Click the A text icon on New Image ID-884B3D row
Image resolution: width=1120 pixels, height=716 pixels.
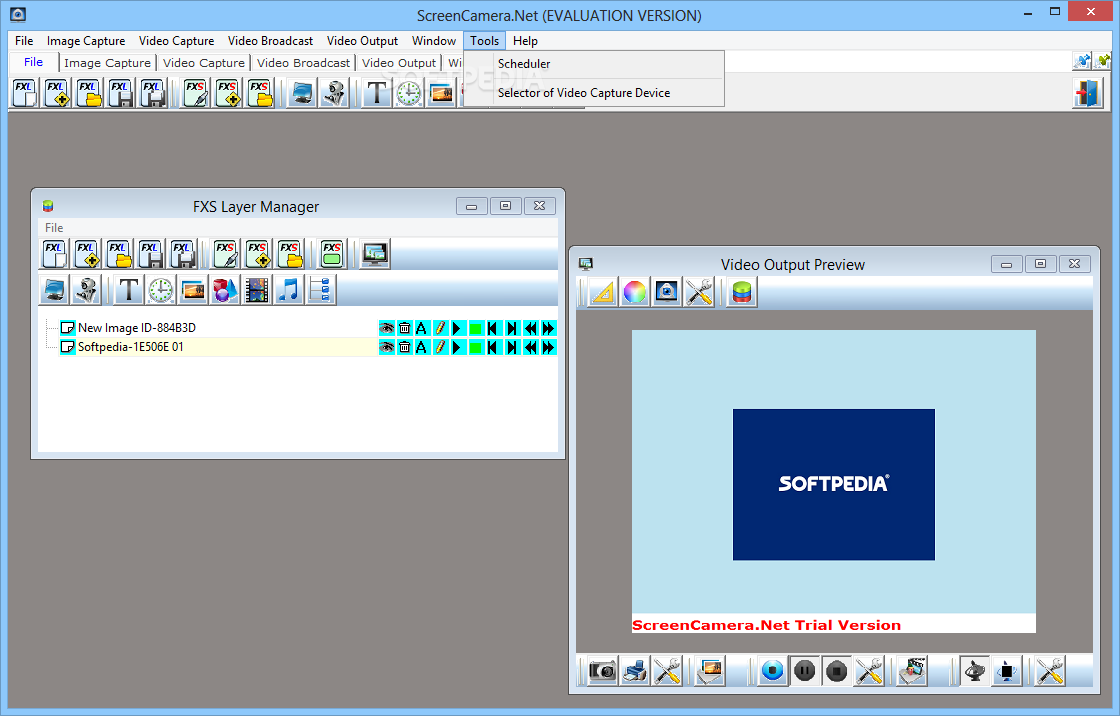[x=422, y=328]
